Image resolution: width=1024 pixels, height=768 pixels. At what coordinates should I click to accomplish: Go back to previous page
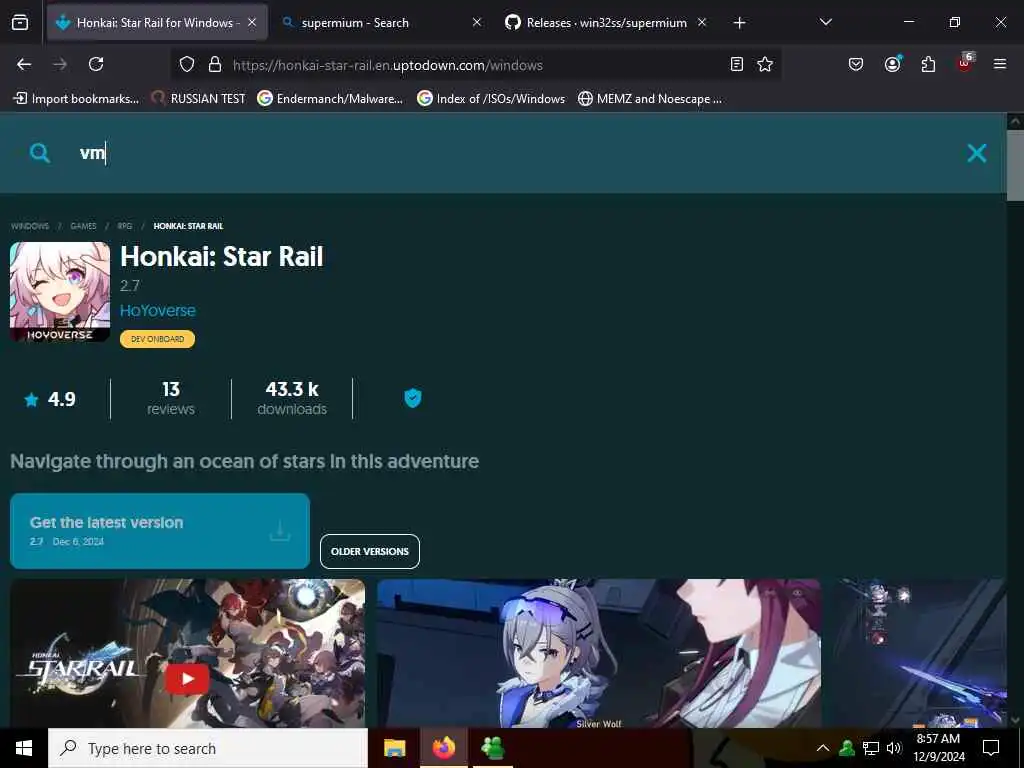tap(24, 64)
